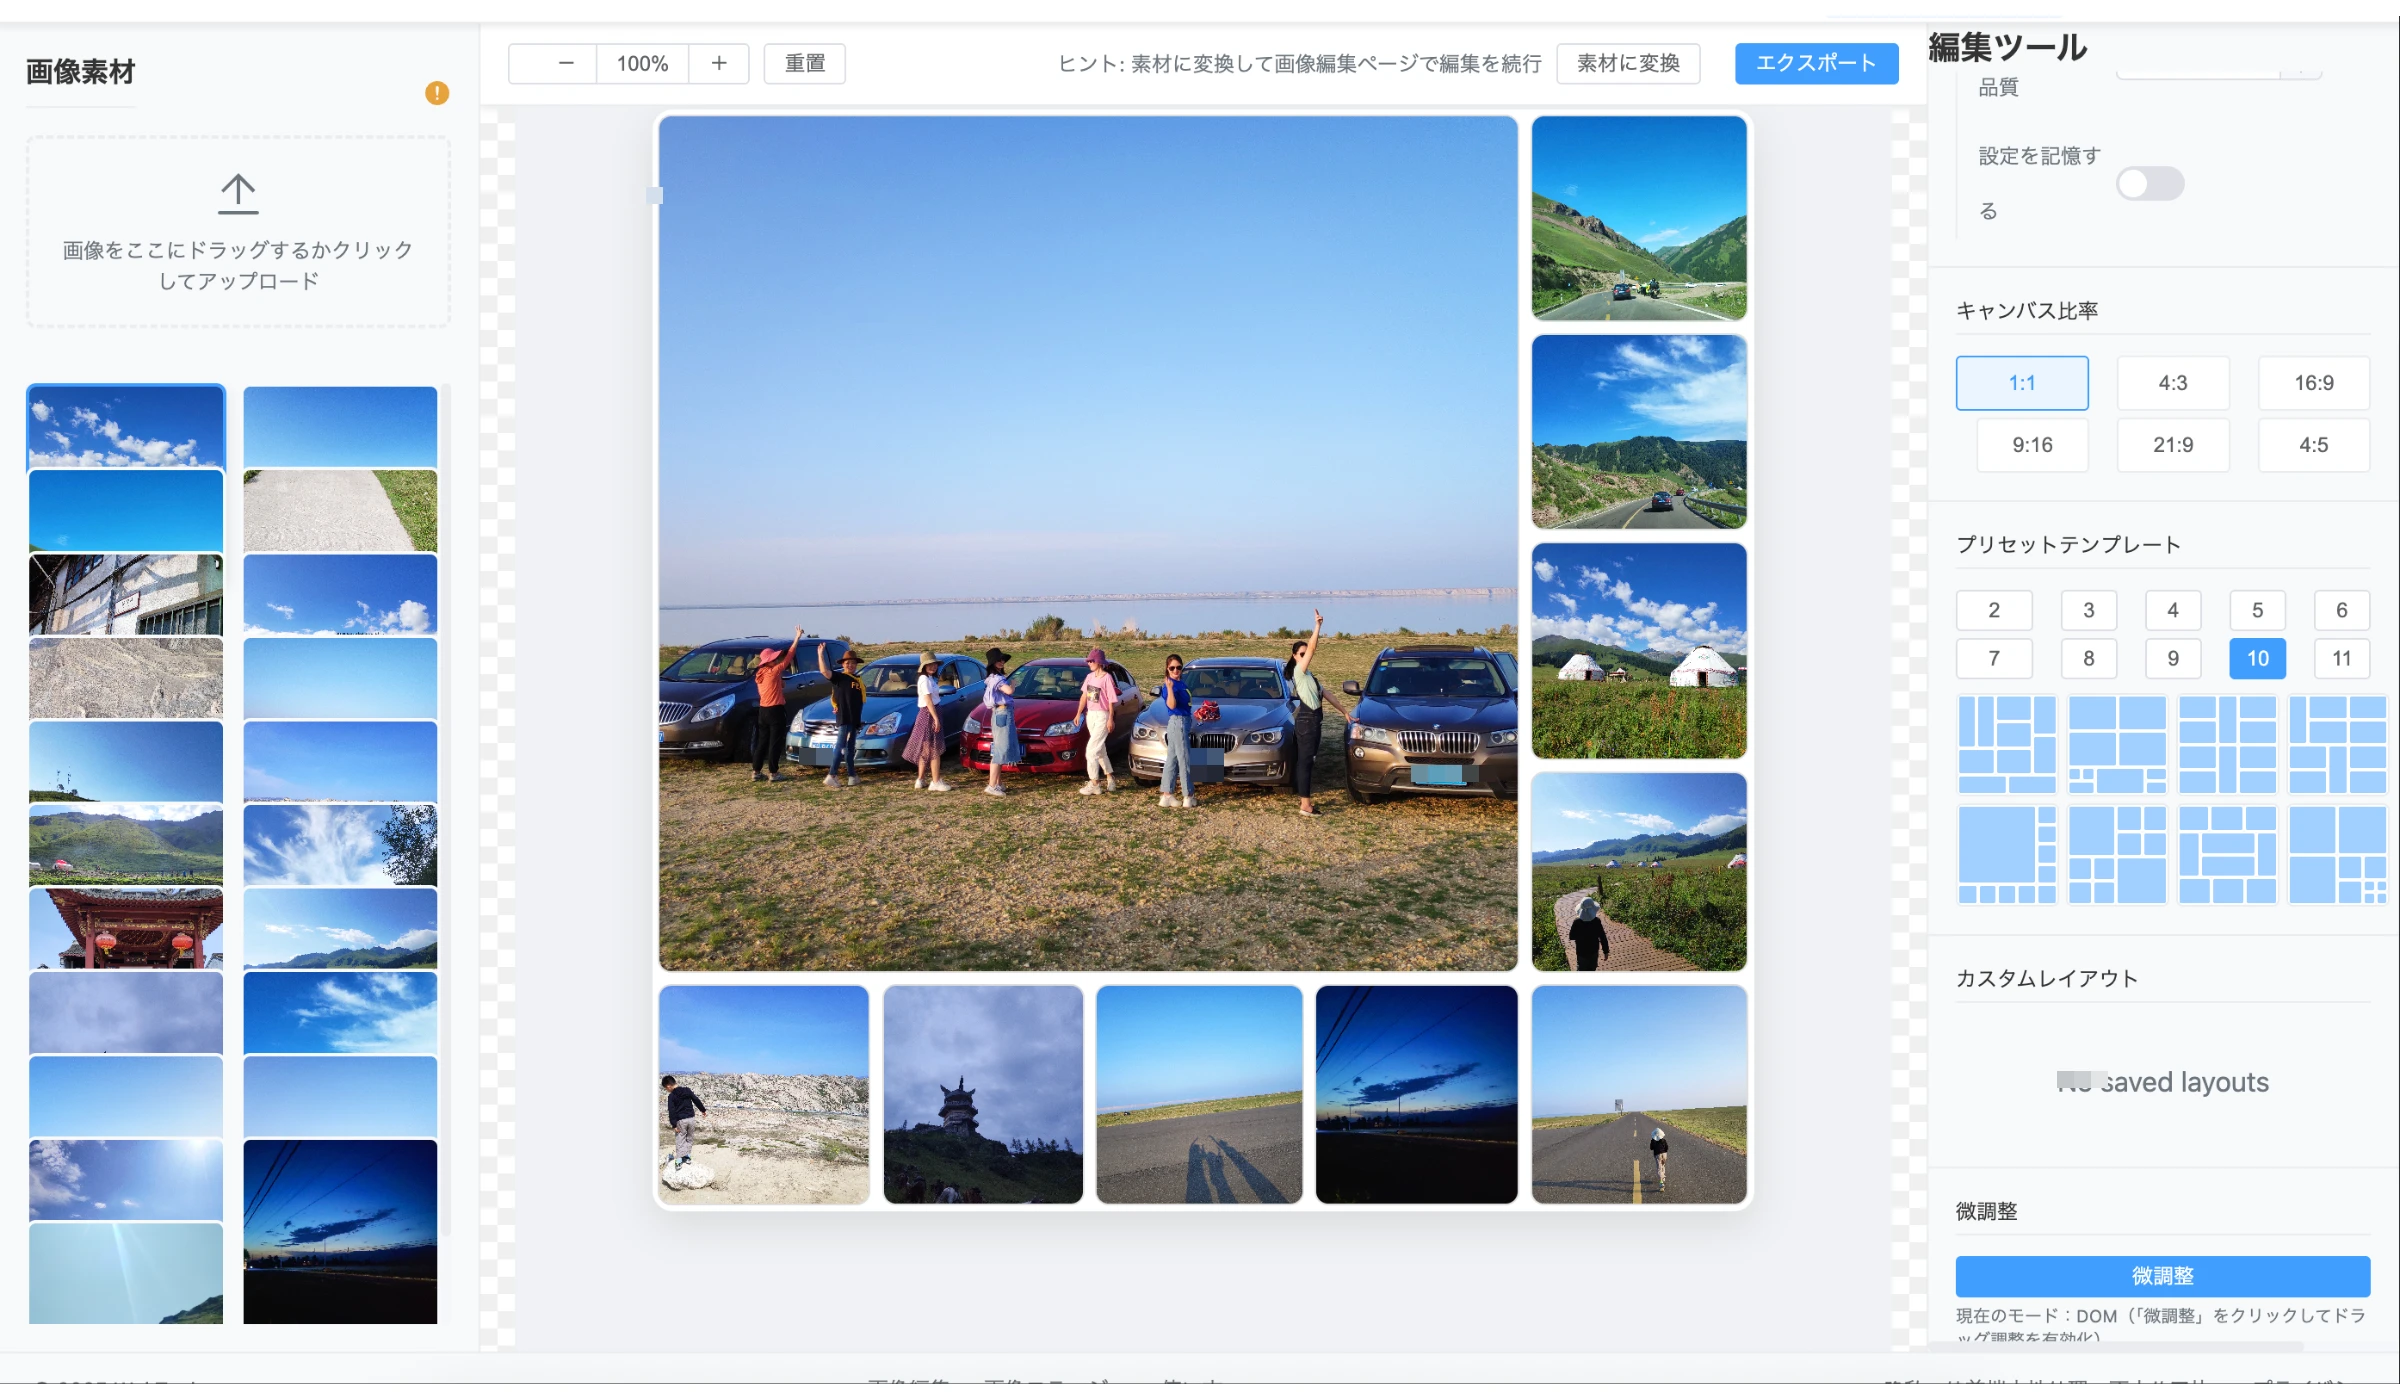Select the 4:5 canvas ratio
The width and height of the screenshot is (2400, 1400).
(2314, 445)
